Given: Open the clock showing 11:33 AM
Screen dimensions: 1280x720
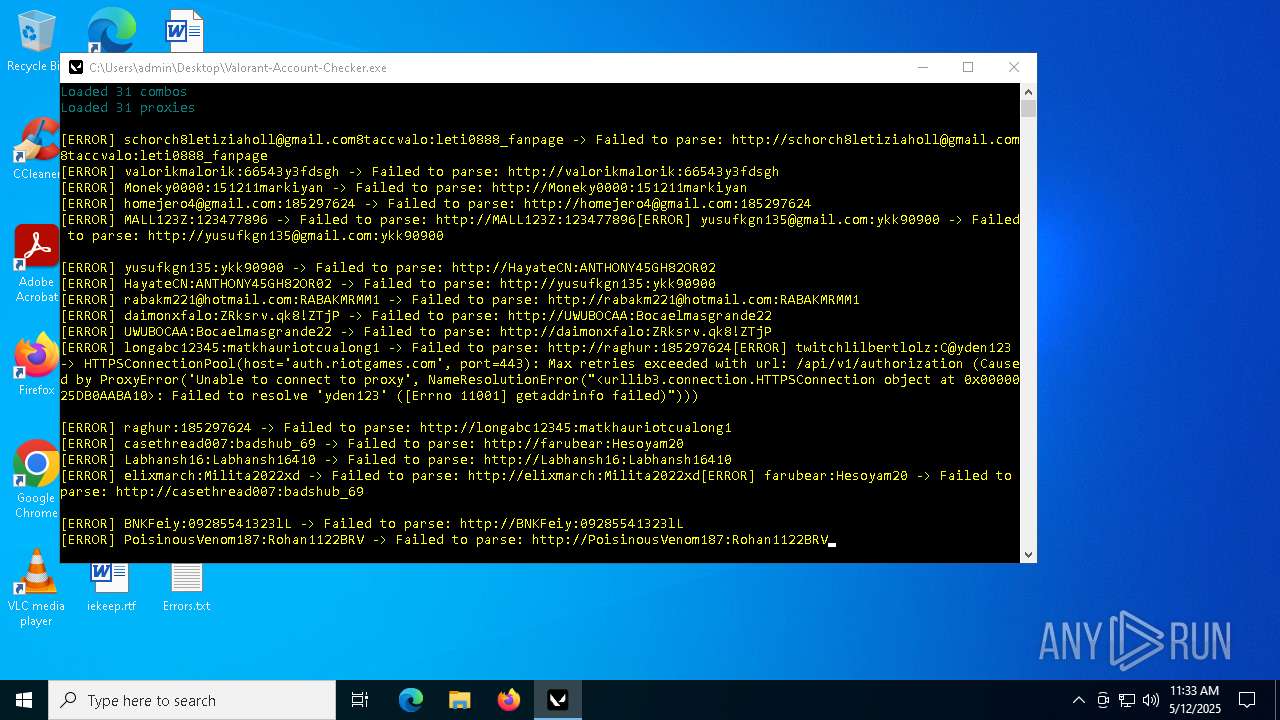Looking at the screenshot, I should (x=1194, y=700).
